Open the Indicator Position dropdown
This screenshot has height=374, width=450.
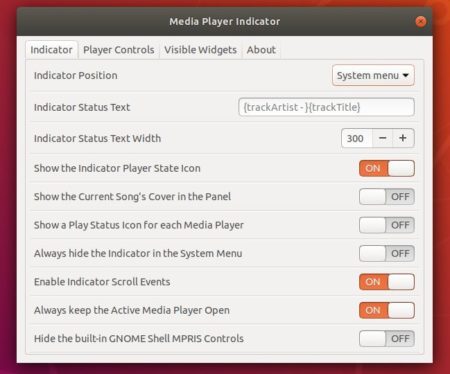(x=373, y=75)
